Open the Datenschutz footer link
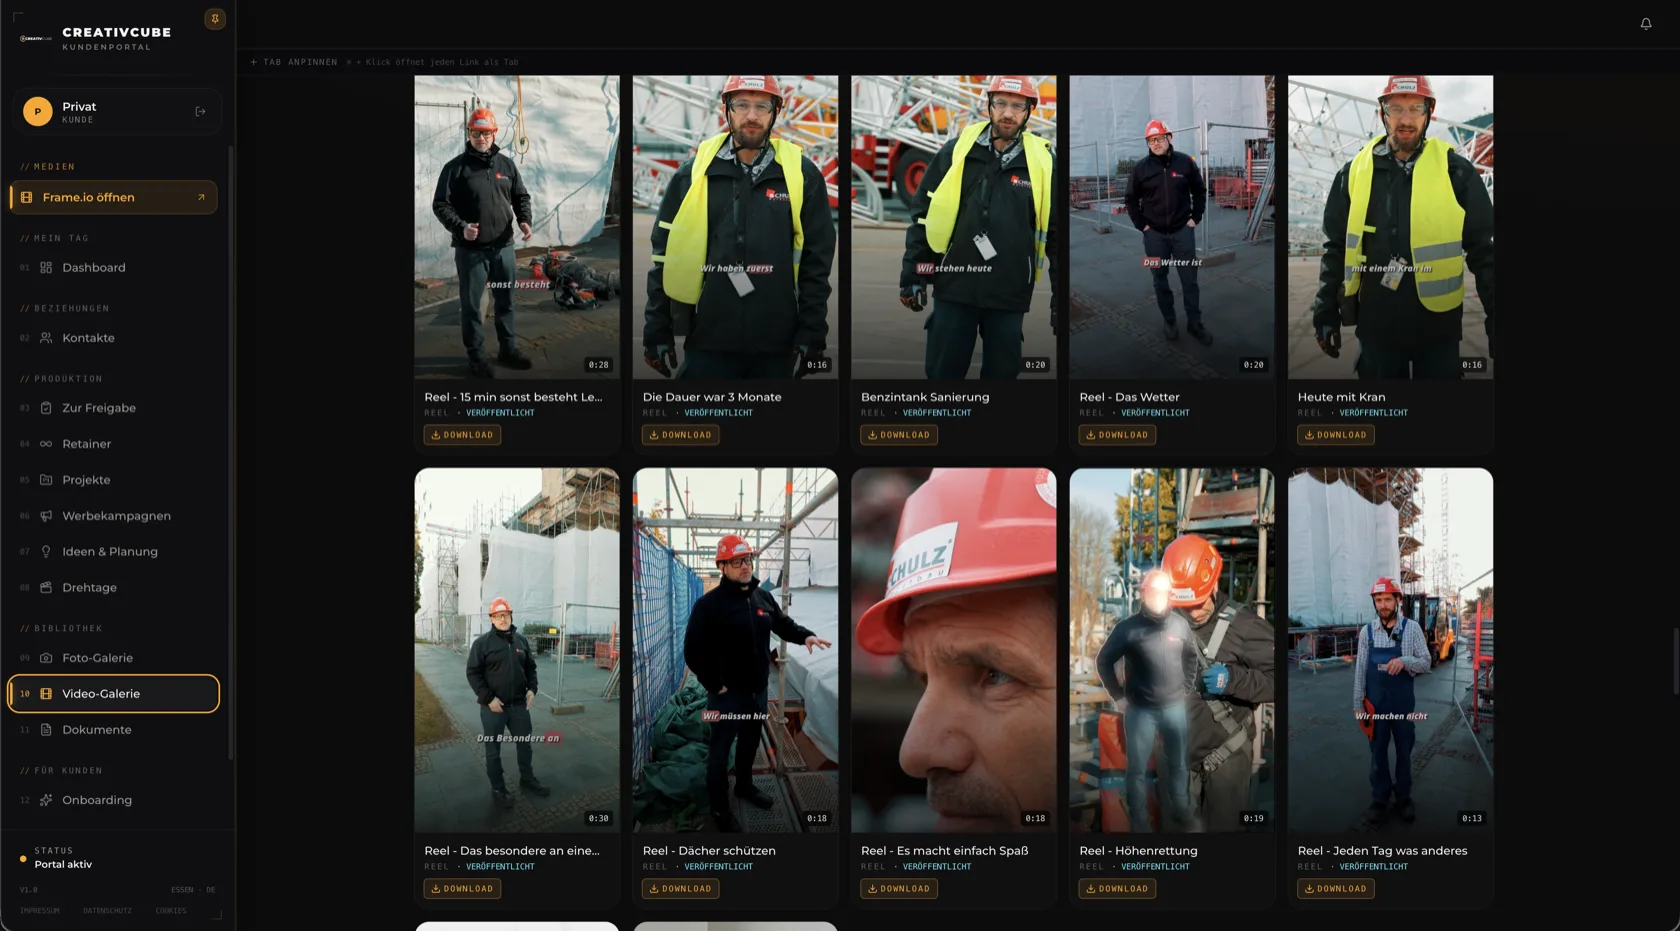1680x931 pixels. 107,911
